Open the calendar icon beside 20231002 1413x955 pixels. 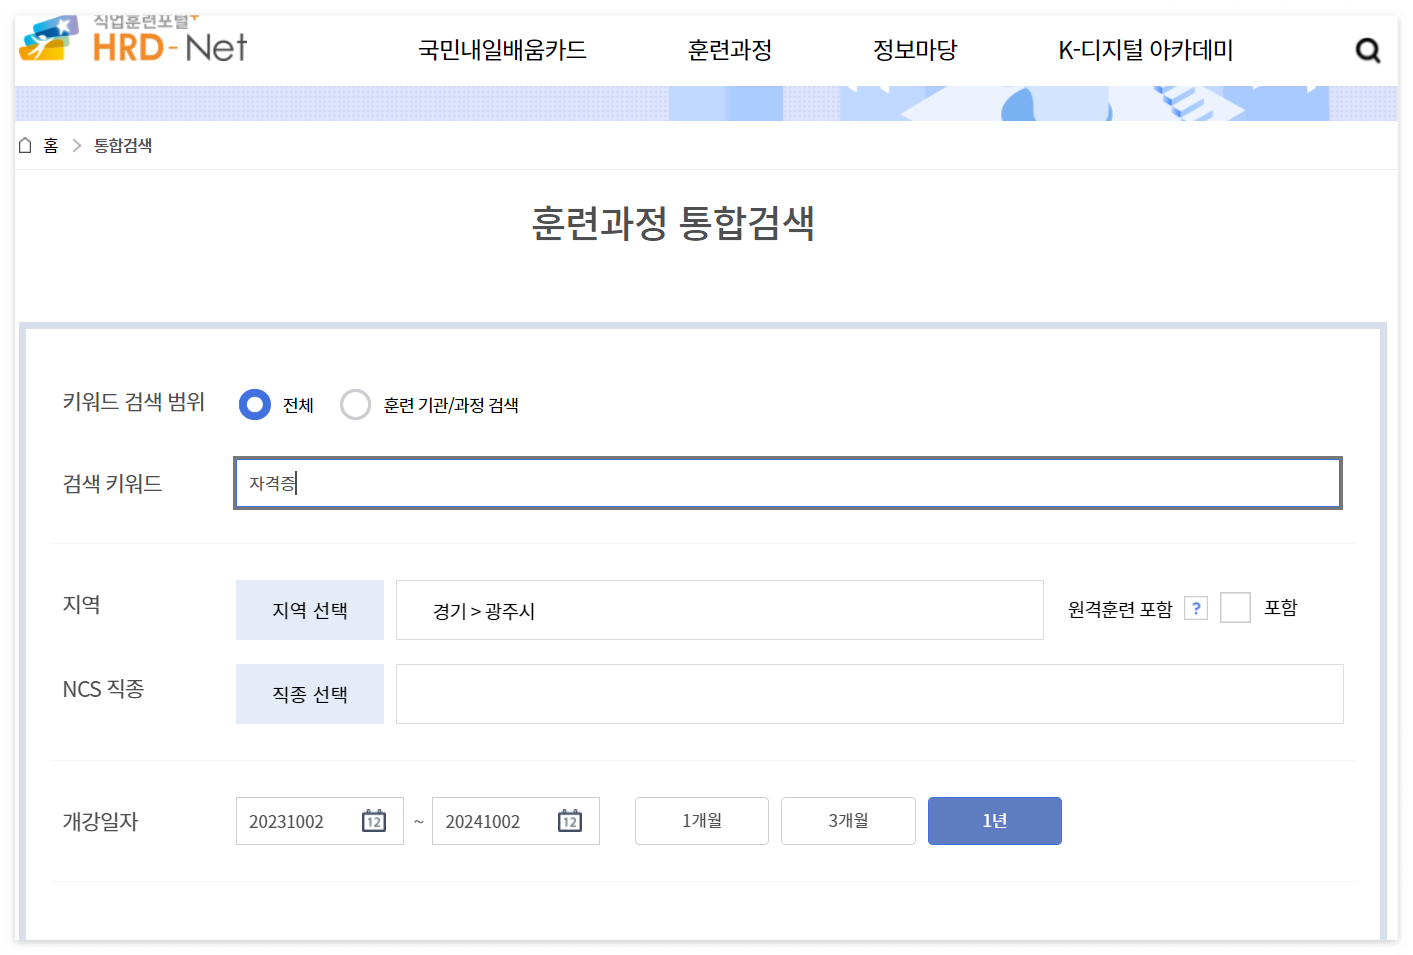(x=373, y=820)
